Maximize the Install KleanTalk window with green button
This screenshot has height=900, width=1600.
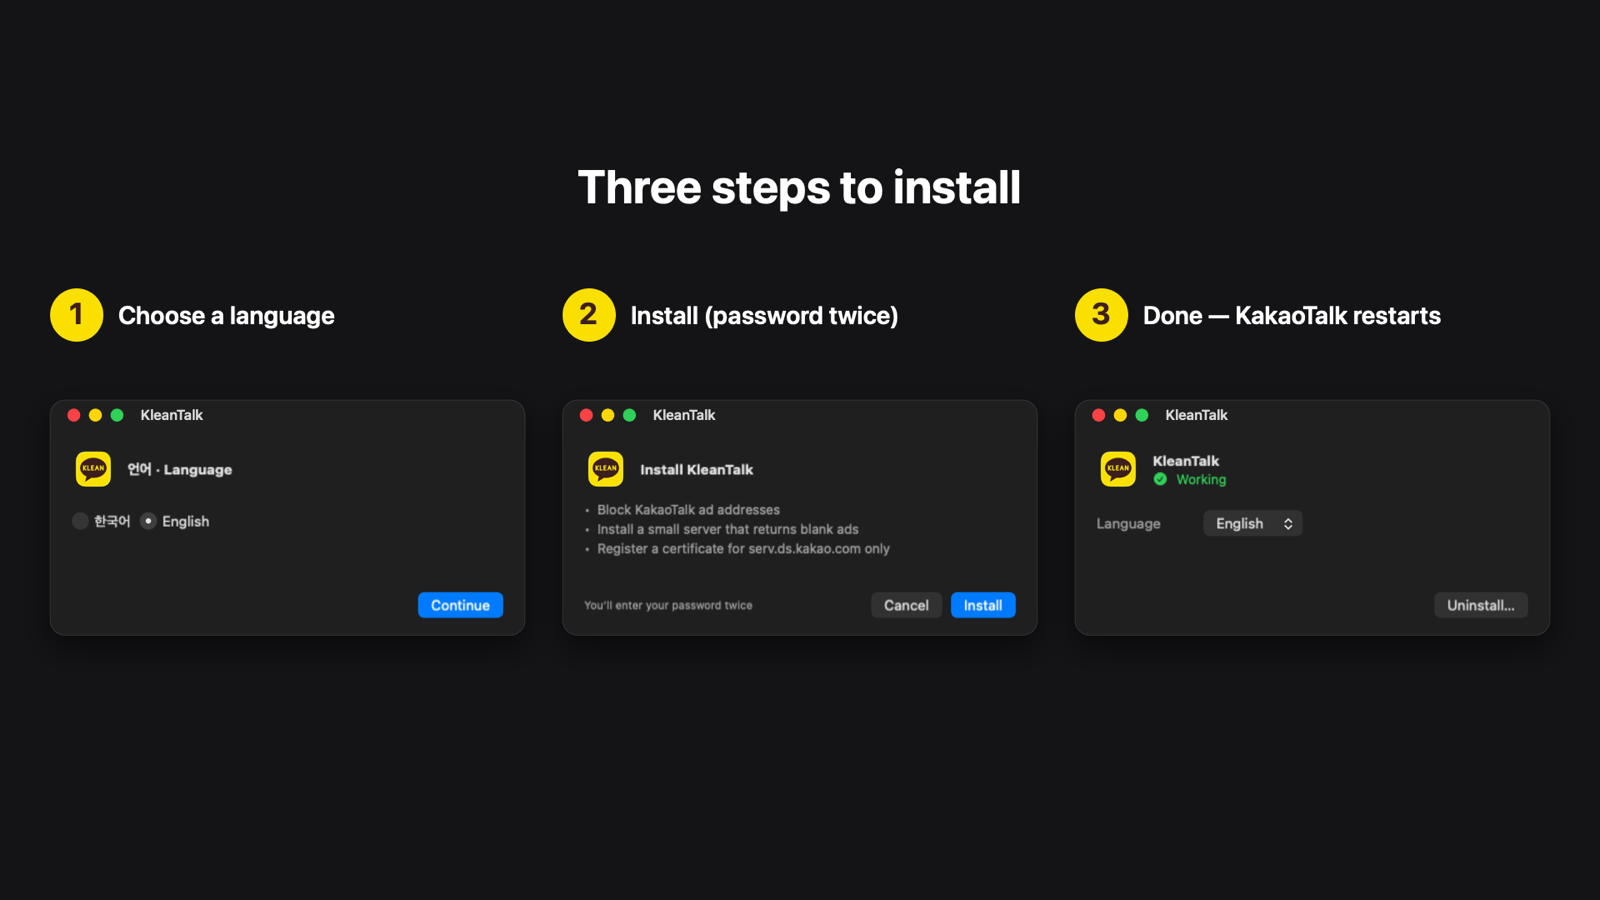629,415
